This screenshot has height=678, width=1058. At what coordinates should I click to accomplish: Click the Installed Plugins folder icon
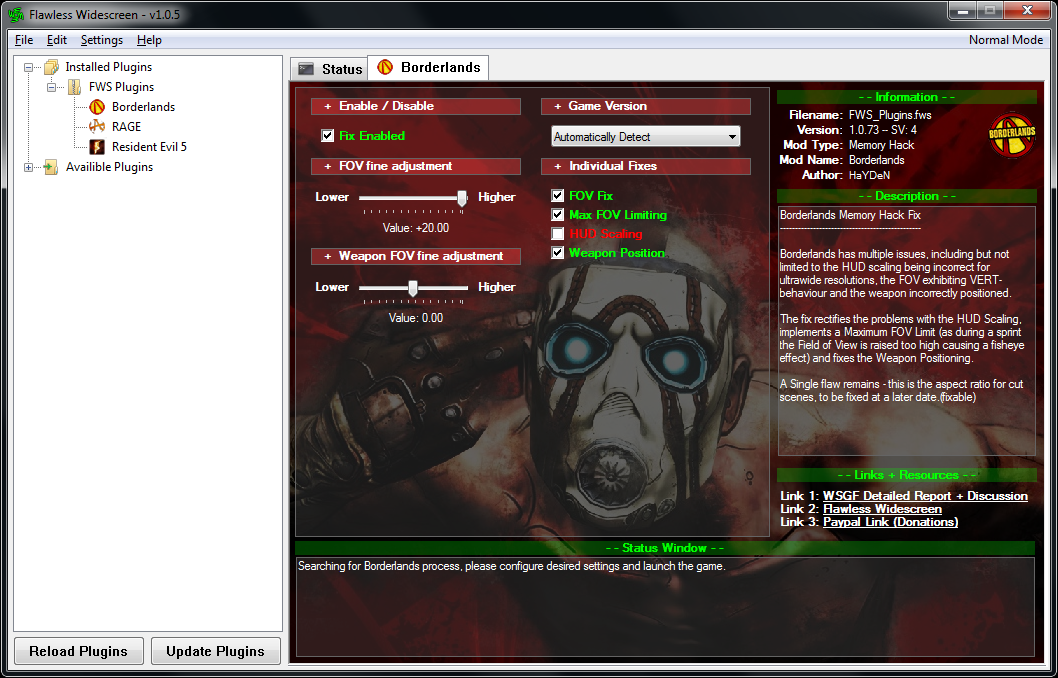51,67
